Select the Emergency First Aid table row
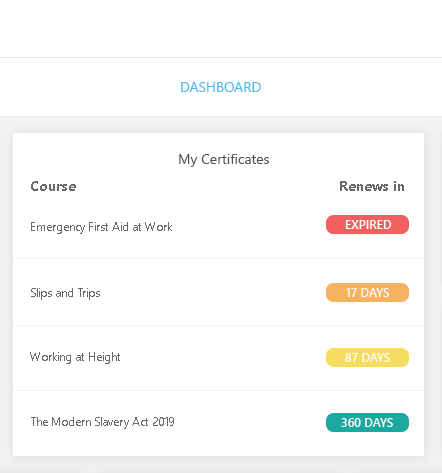 [x=219, y=227]
